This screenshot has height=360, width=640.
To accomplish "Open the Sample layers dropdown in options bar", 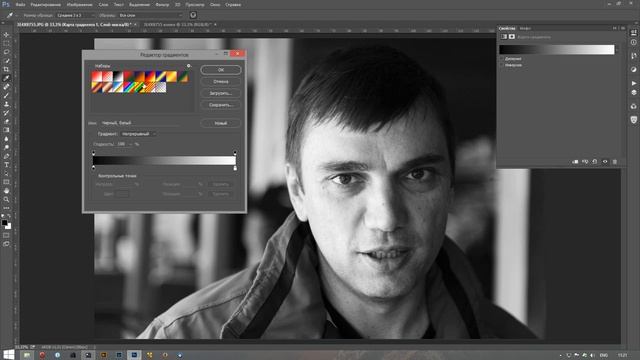I will tap(150, 15).
